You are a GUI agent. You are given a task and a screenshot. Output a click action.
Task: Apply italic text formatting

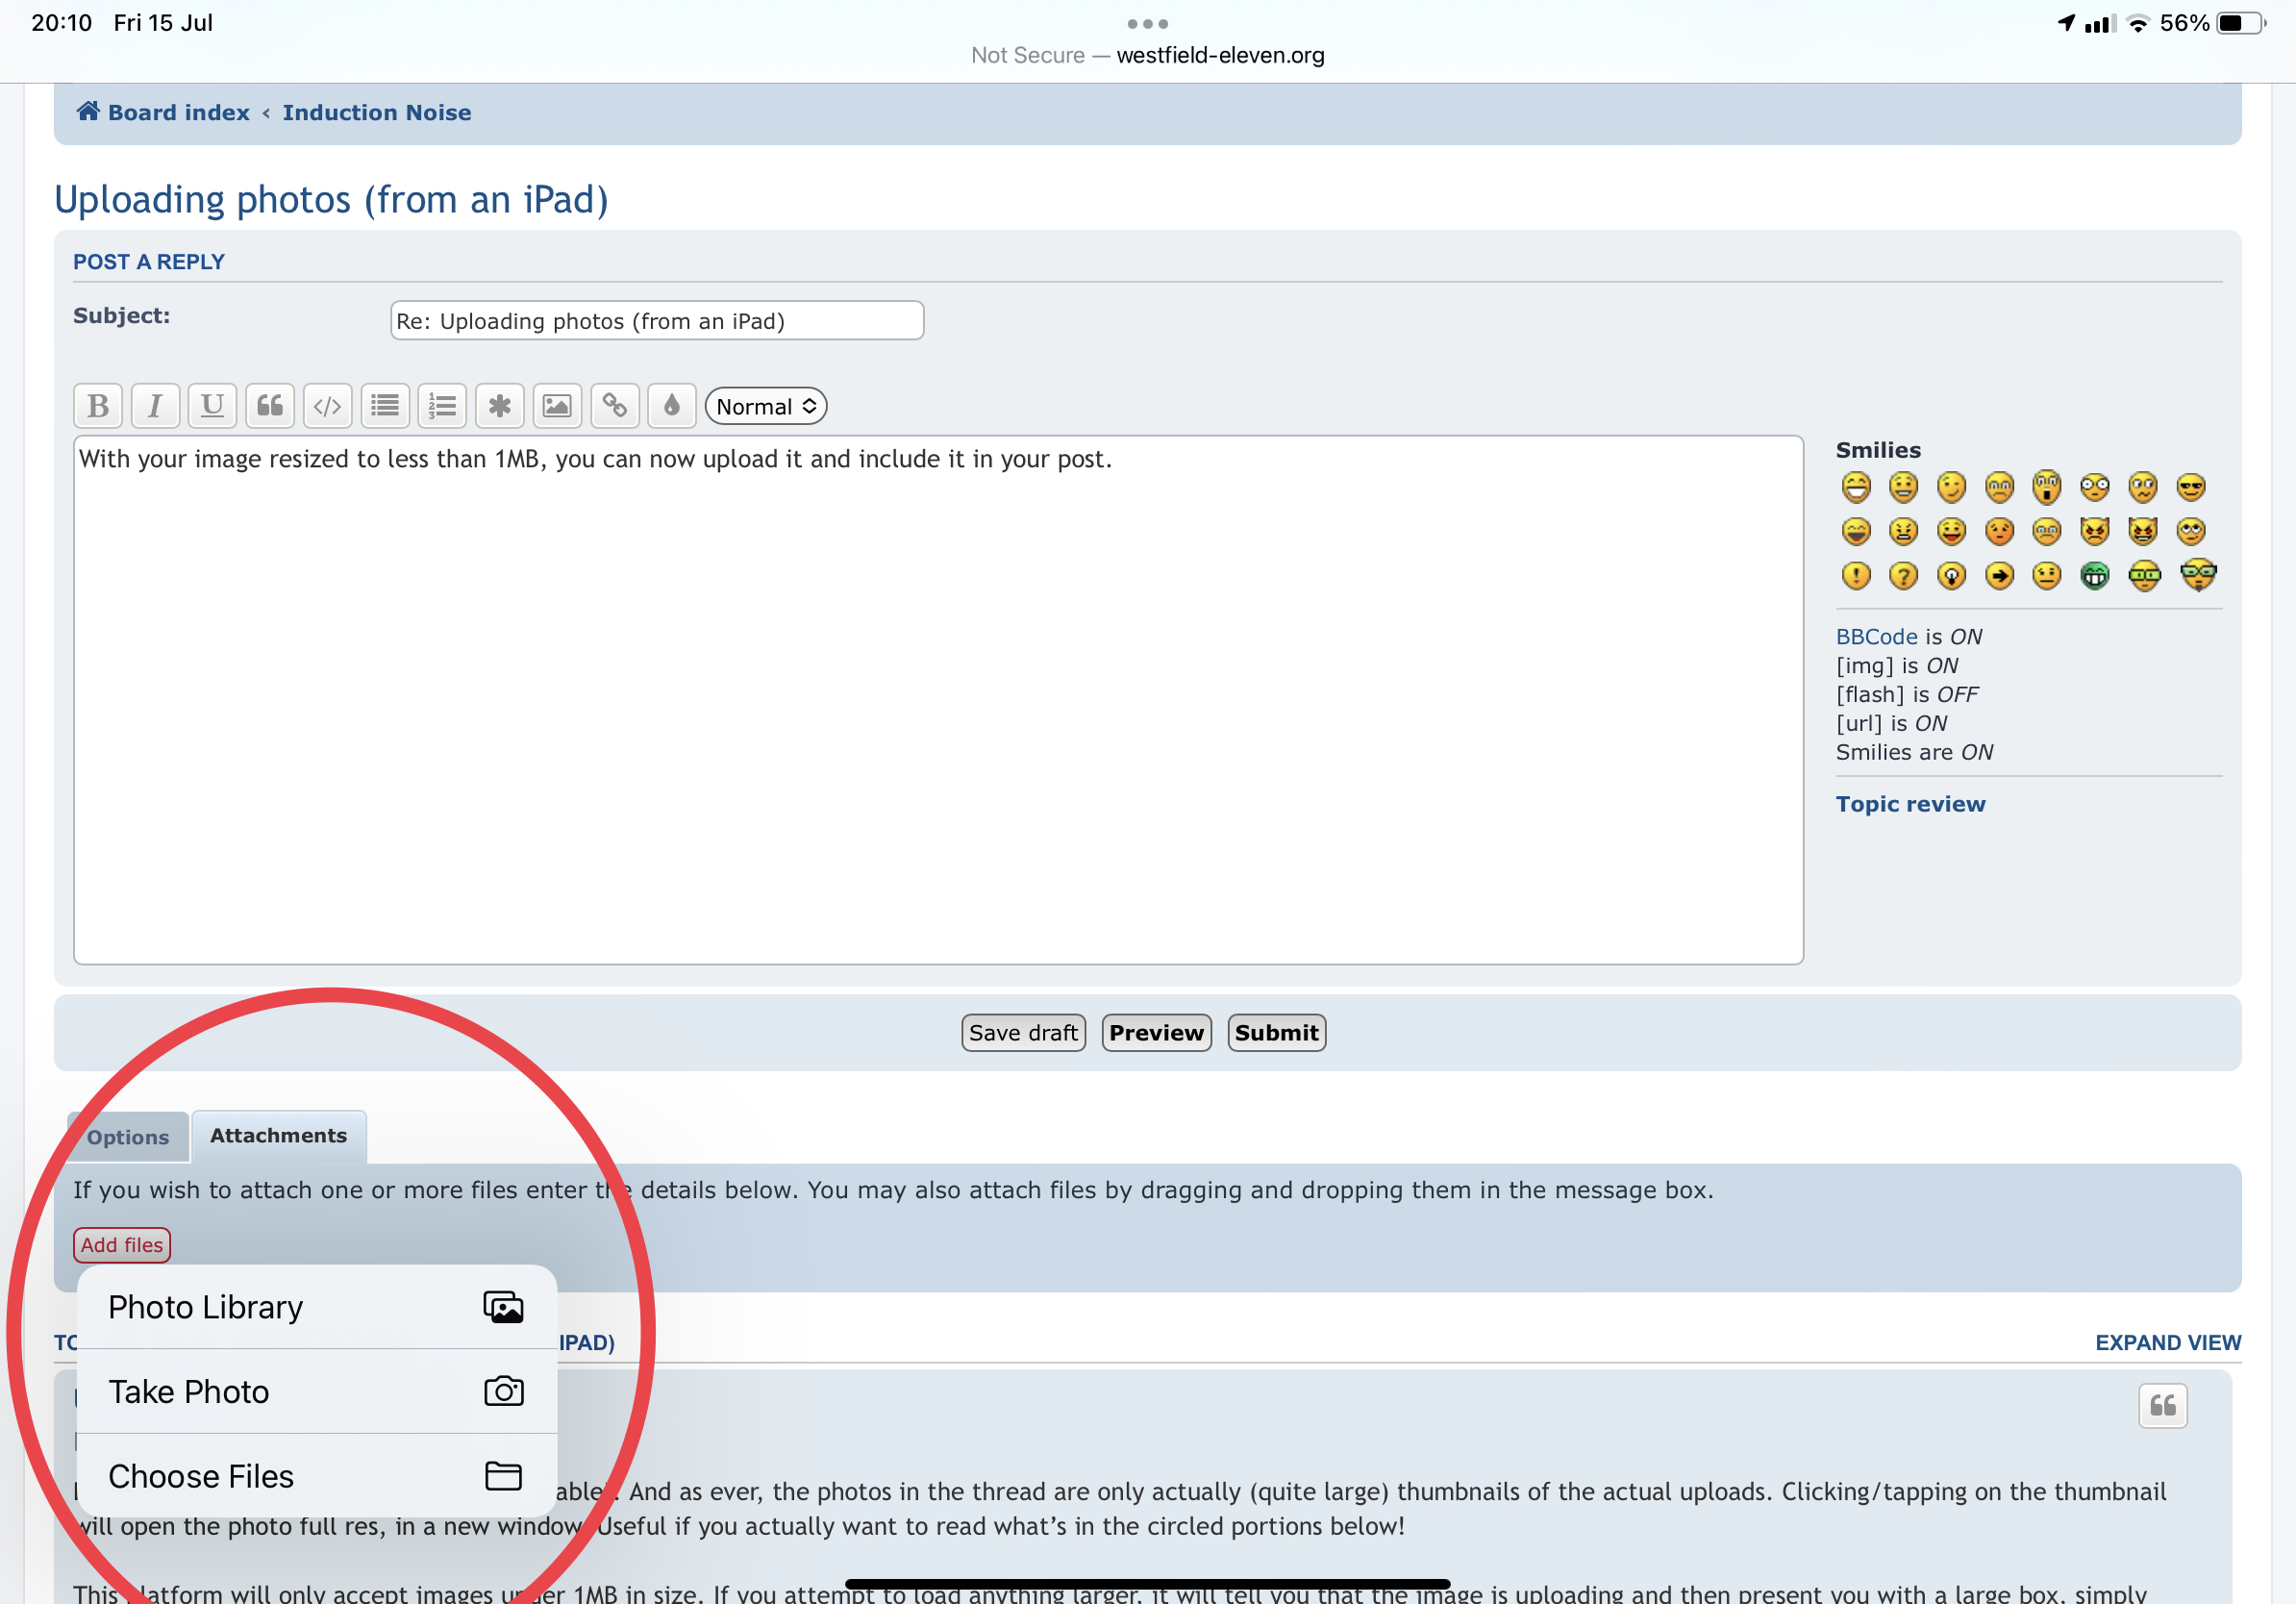155,406
